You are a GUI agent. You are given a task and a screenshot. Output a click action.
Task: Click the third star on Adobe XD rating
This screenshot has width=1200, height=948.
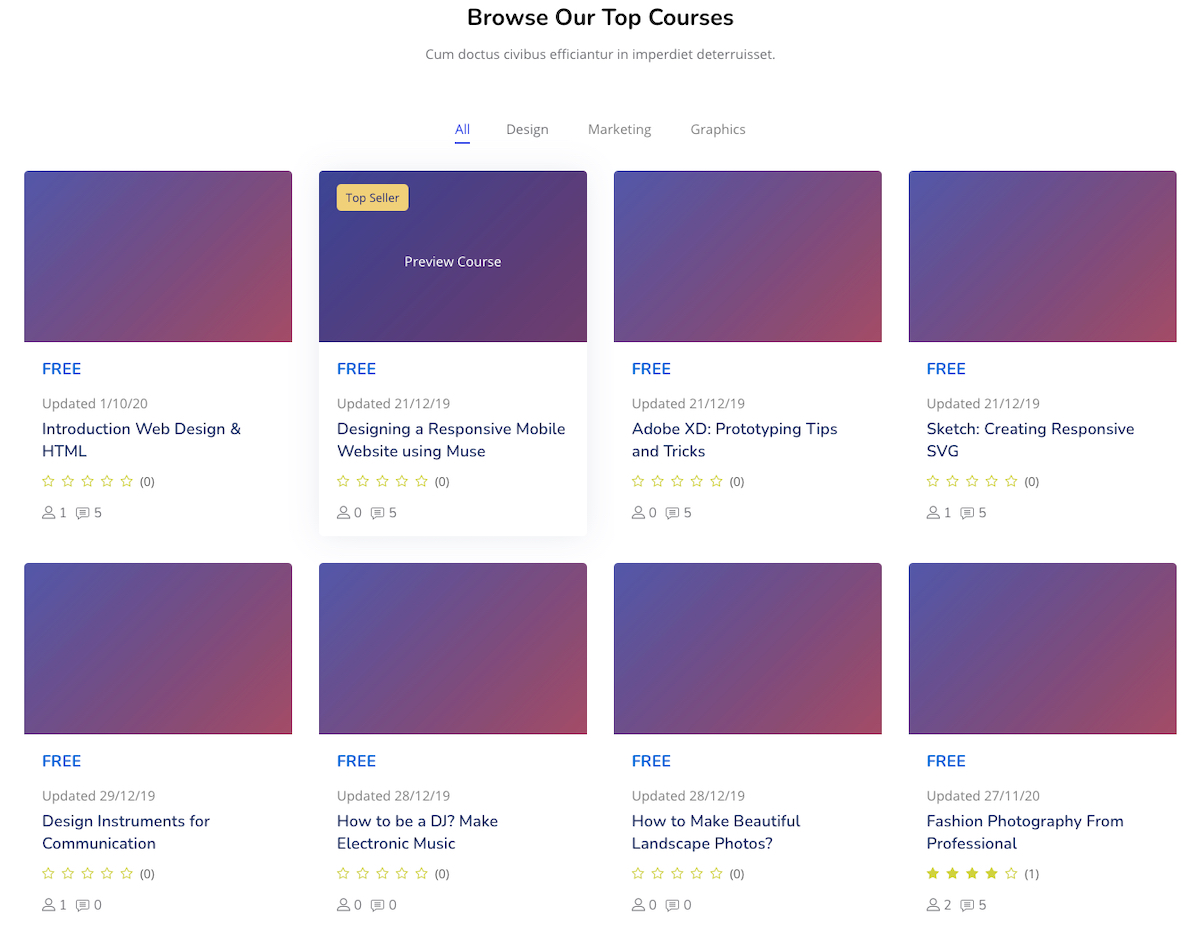[677, 481]
